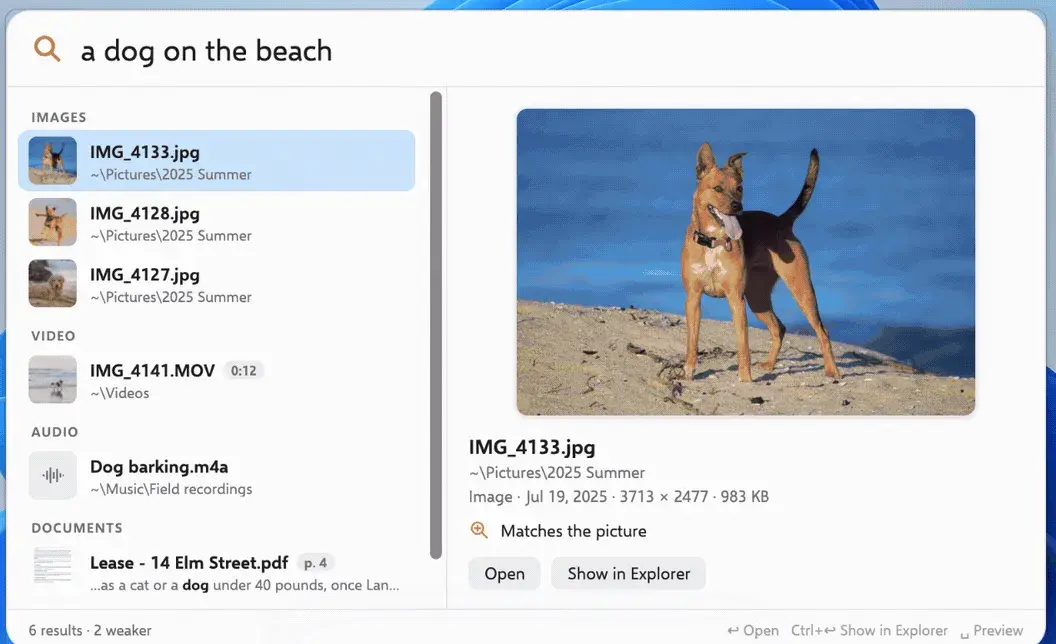
Task: Click the image metadata line showing "983 KB"
Action: click(x=619, y=496)
